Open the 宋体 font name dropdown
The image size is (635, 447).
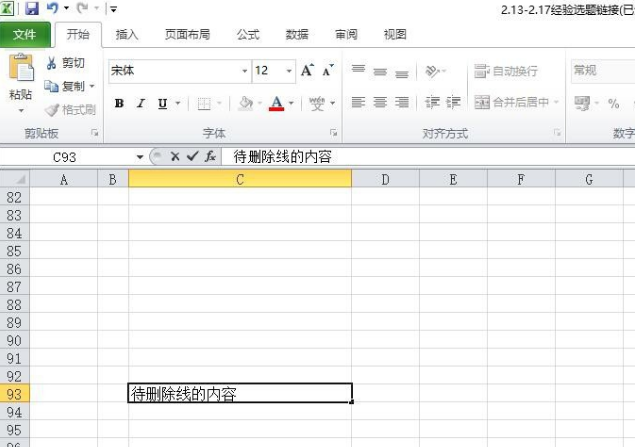click(245, 71)
